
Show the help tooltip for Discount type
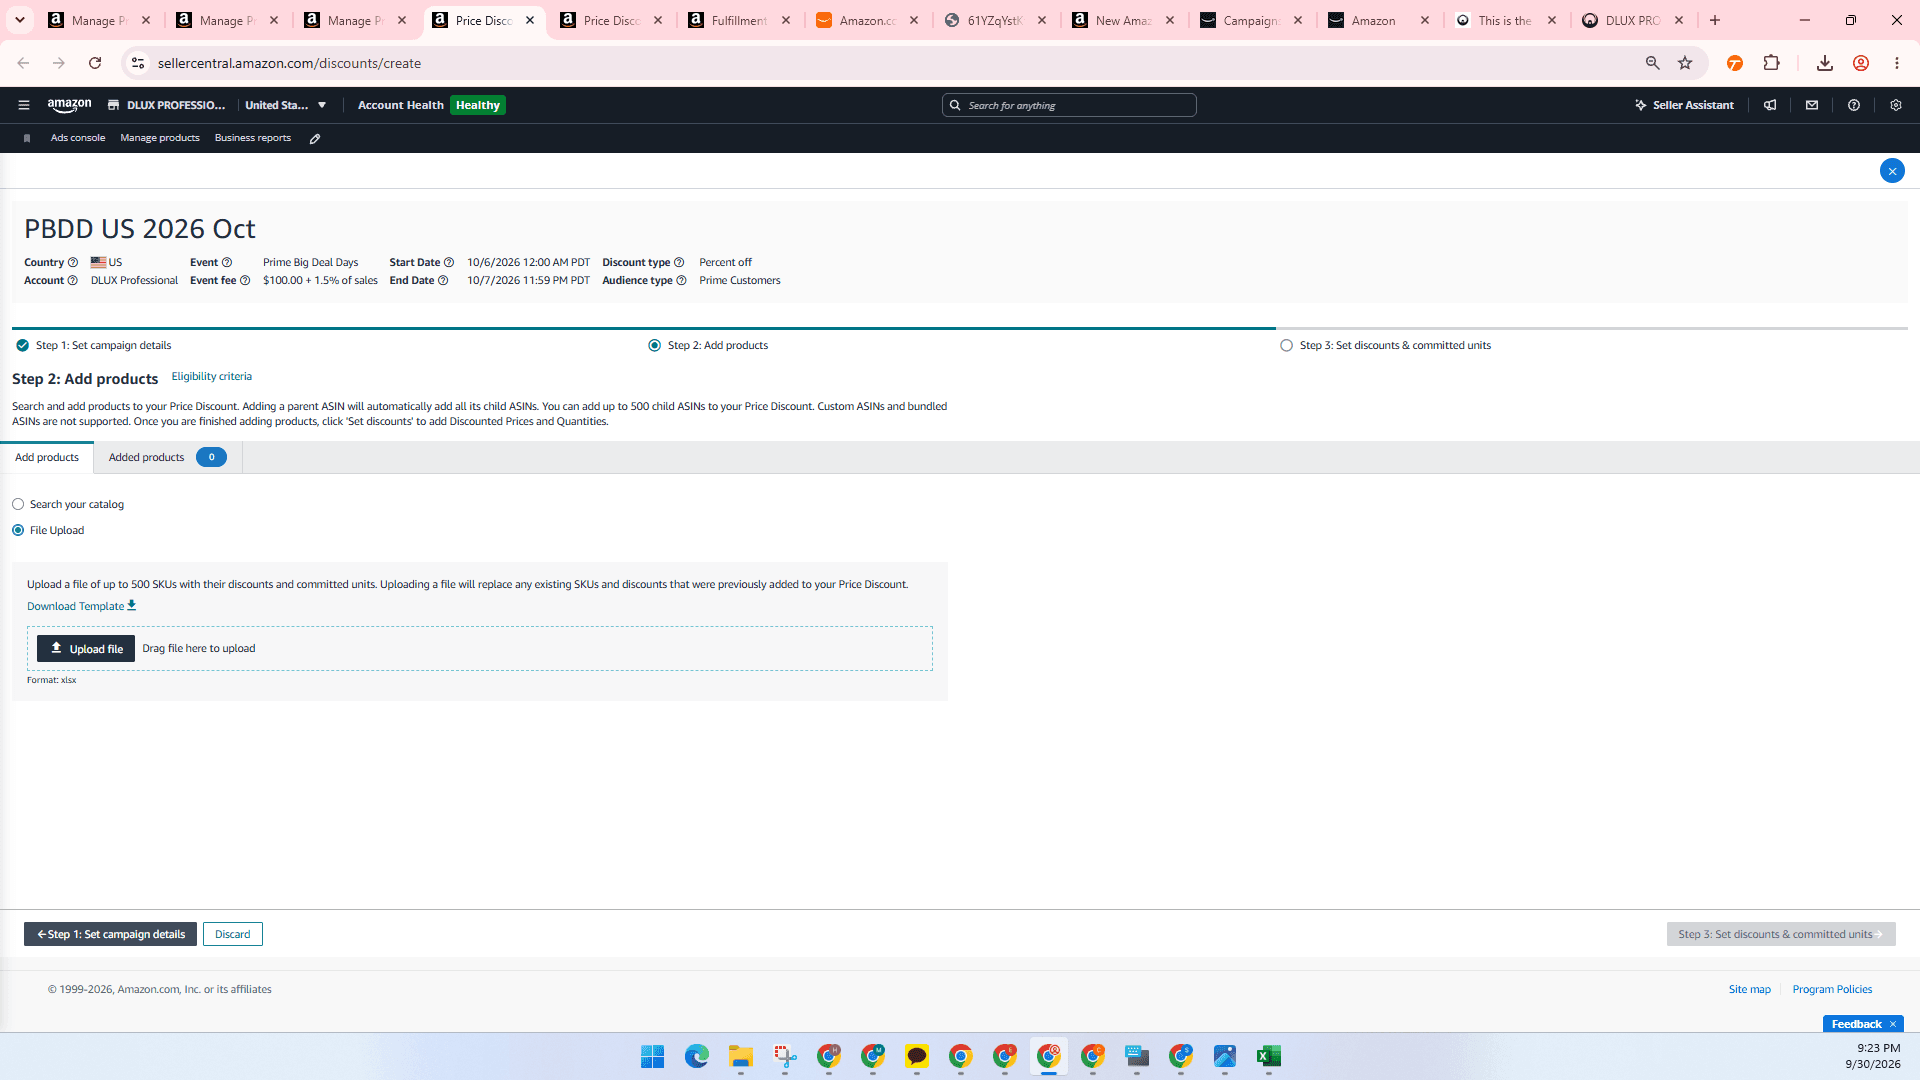pyautogui.click(x=679, y=263)
